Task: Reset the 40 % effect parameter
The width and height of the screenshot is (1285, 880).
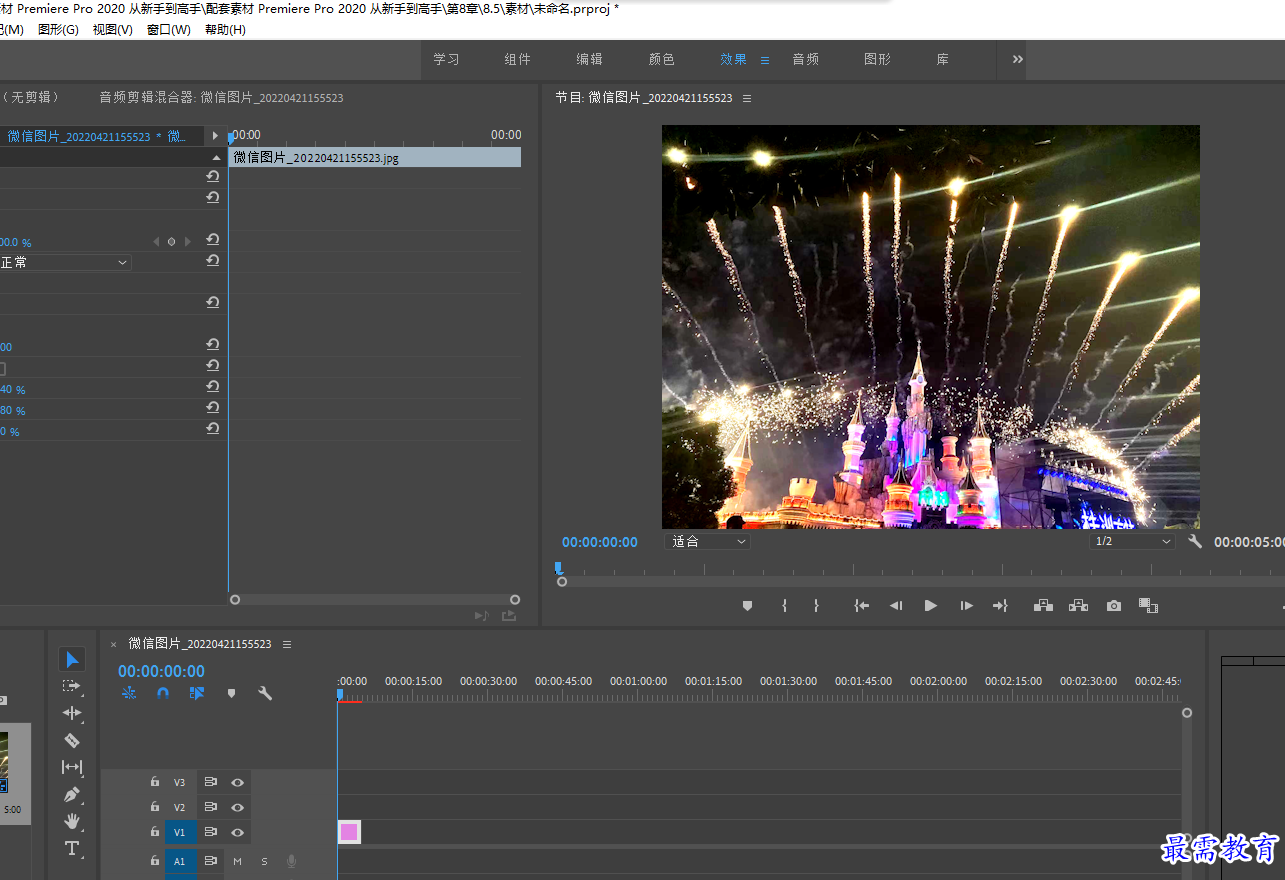Action: click(x=212, y=386)
